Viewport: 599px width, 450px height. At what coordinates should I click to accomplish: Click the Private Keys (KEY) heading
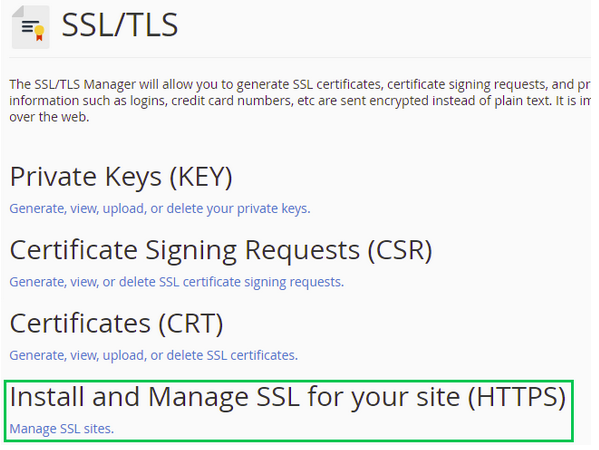[121, 177]
